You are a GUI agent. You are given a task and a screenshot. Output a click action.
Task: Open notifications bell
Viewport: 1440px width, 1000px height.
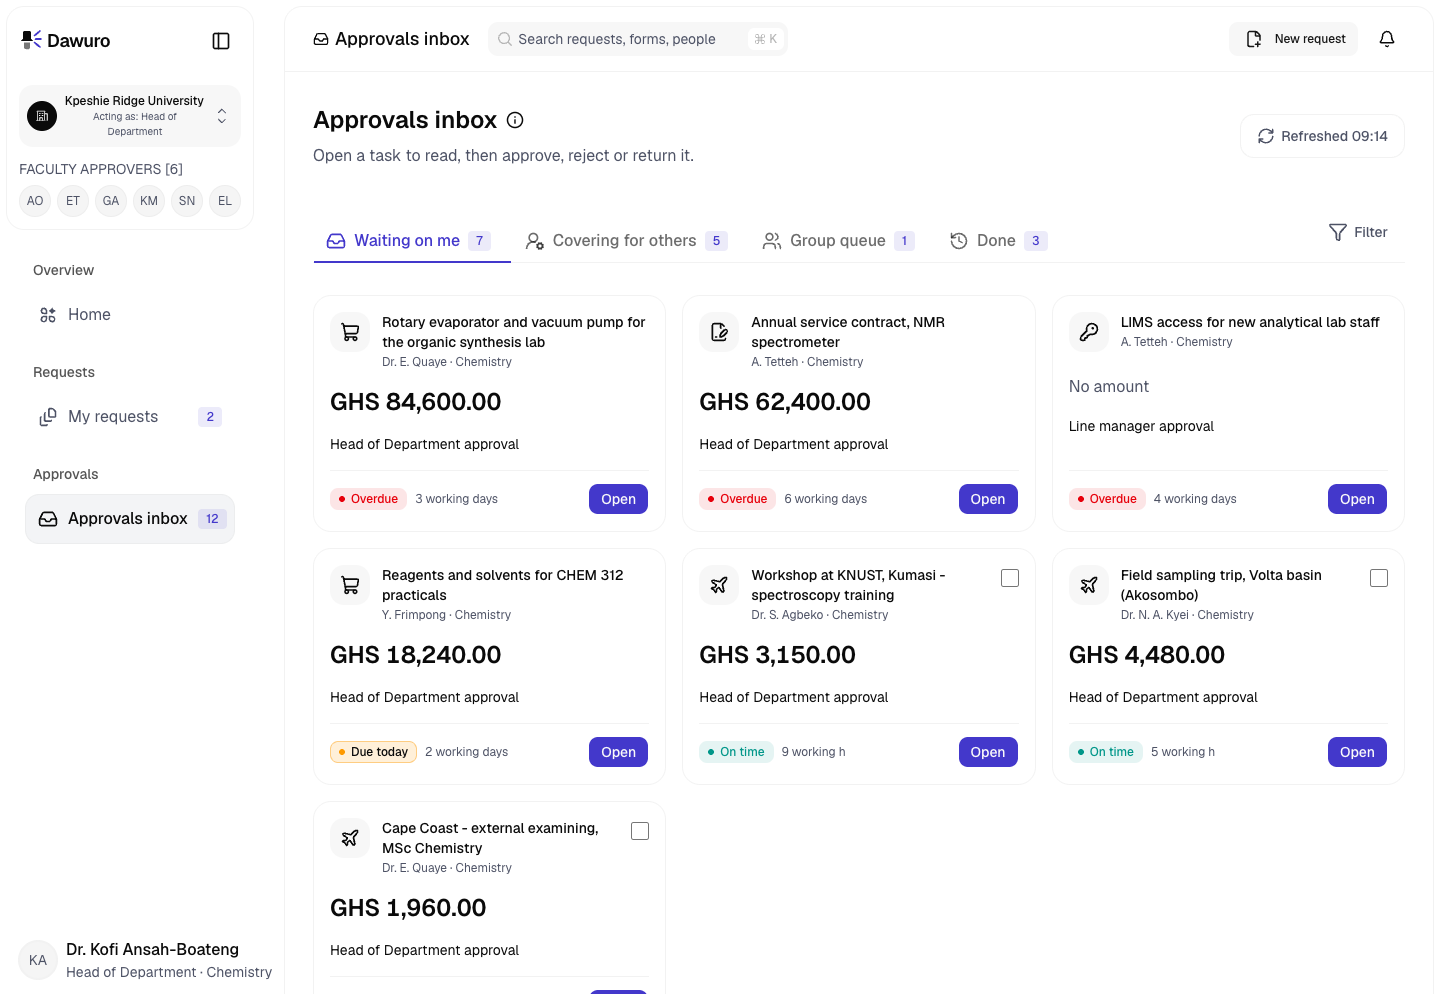click(x=1387, y=39)
